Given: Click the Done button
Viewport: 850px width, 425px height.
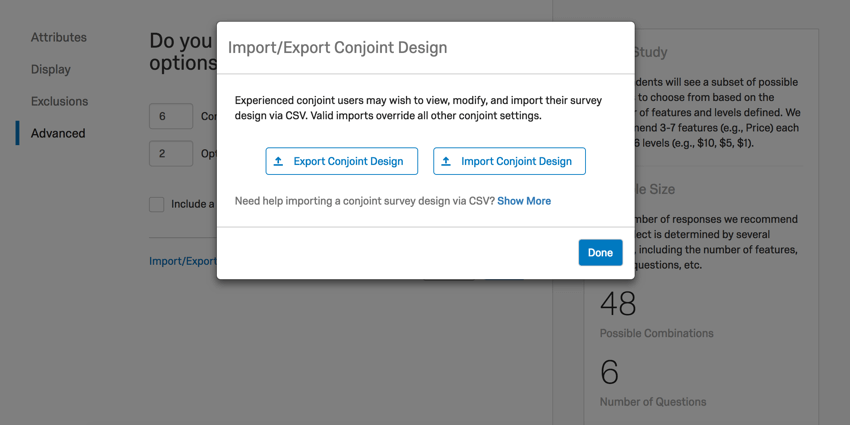Looking at the screenshot, I should [x=600, y=253].
